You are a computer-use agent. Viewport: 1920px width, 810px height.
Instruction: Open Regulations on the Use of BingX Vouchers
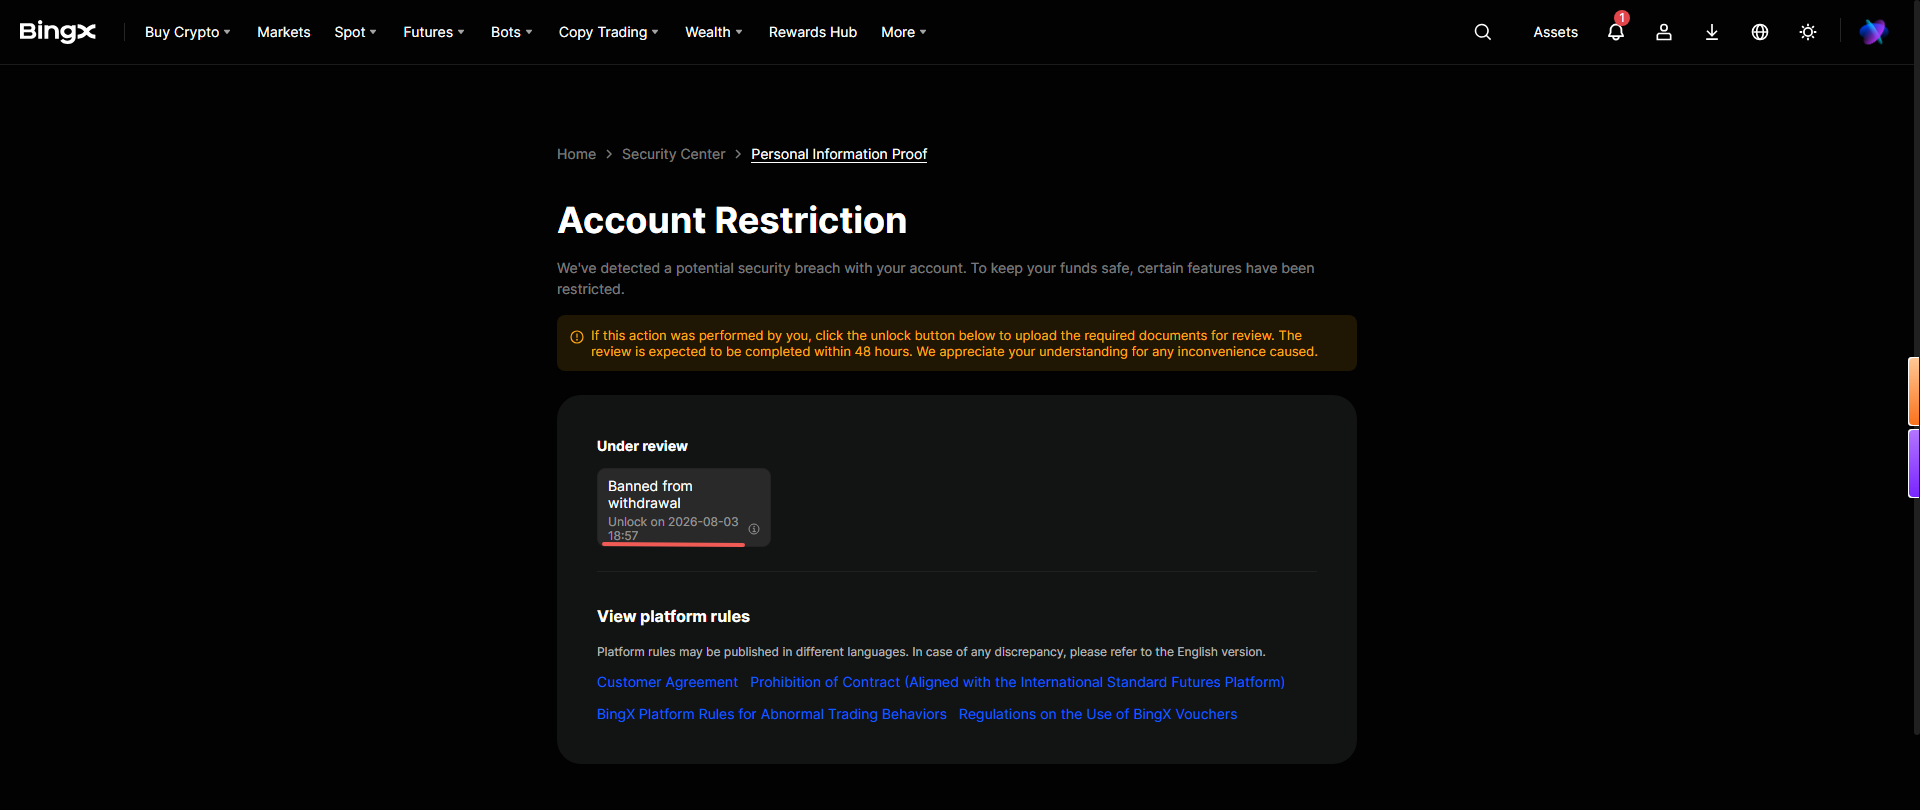1098,714
